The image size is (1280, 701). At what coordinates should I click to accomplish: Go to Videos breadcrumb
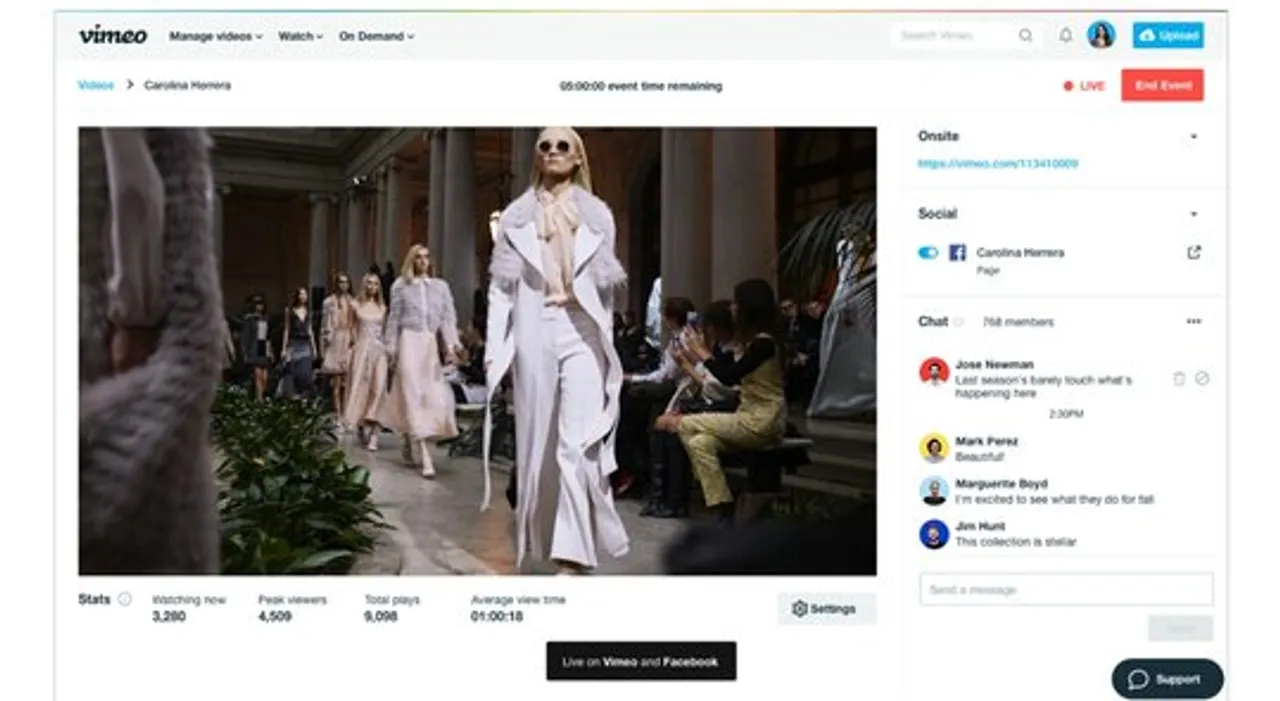coord(96,85)
